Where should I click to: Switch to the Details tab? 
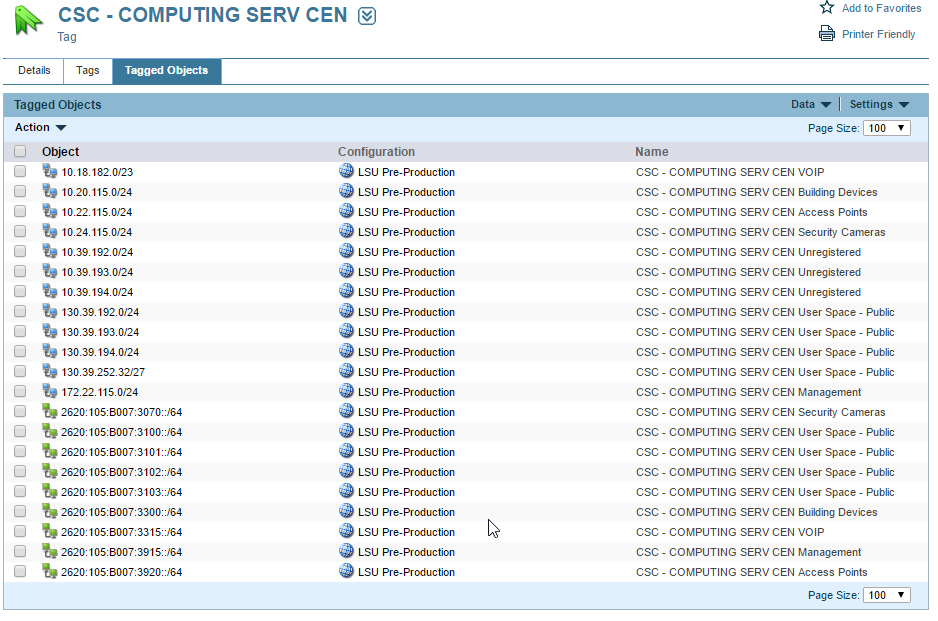coord(34,71)
